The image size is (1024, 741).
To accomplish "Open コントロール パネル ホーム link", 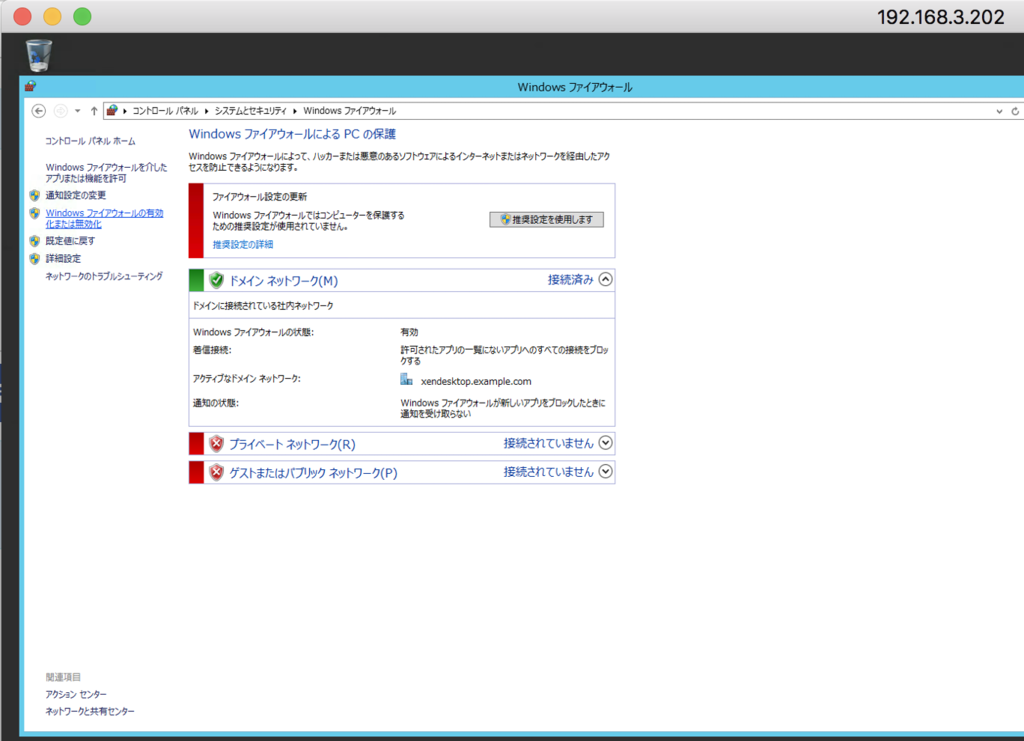I will pyautogui.click(x=90, y=141).
